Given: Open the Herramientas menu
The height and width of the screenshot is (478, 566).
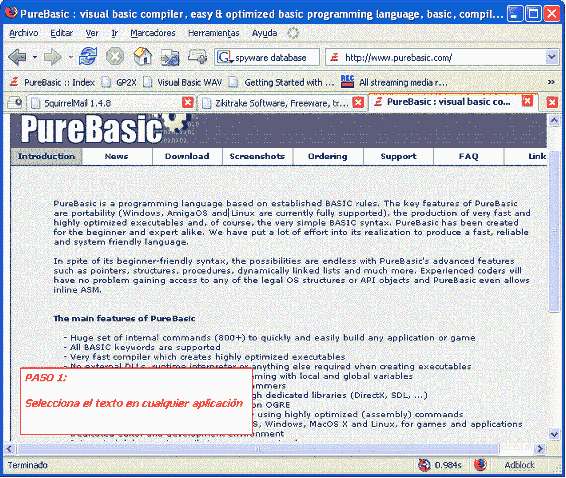Looking at the screenshot, I should point(213,33).
